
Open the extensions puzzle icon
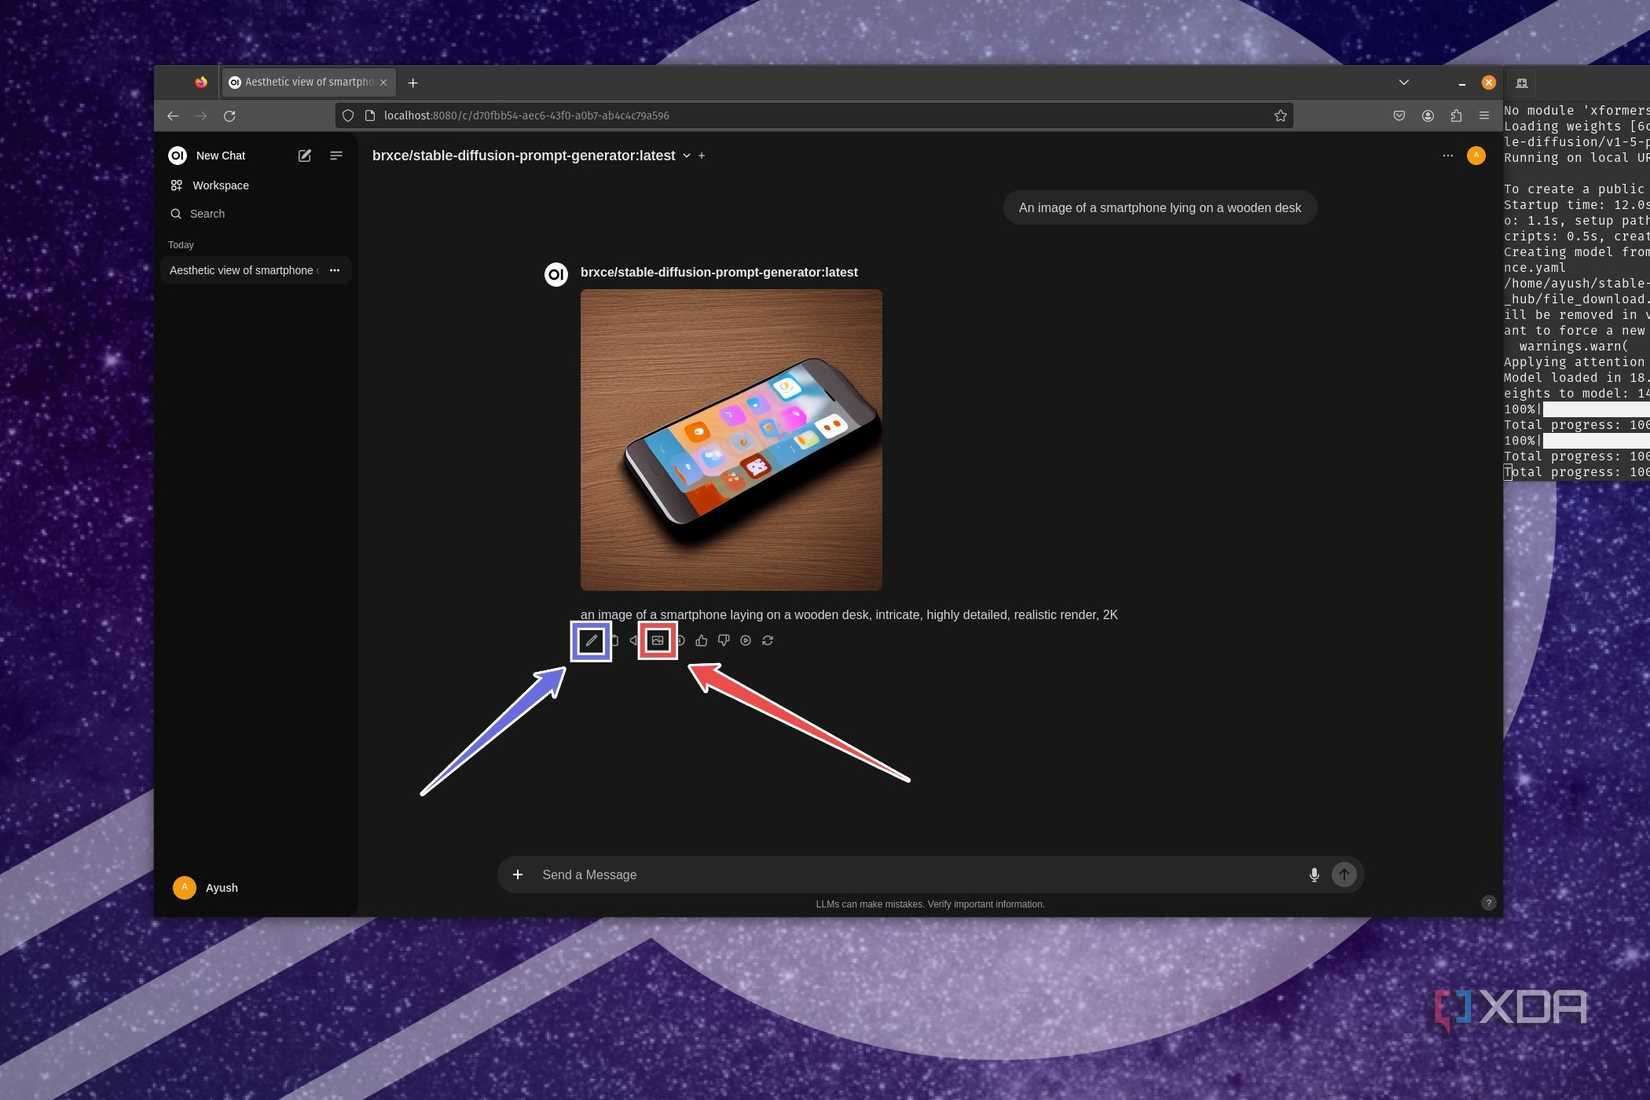click(1456, 116)
